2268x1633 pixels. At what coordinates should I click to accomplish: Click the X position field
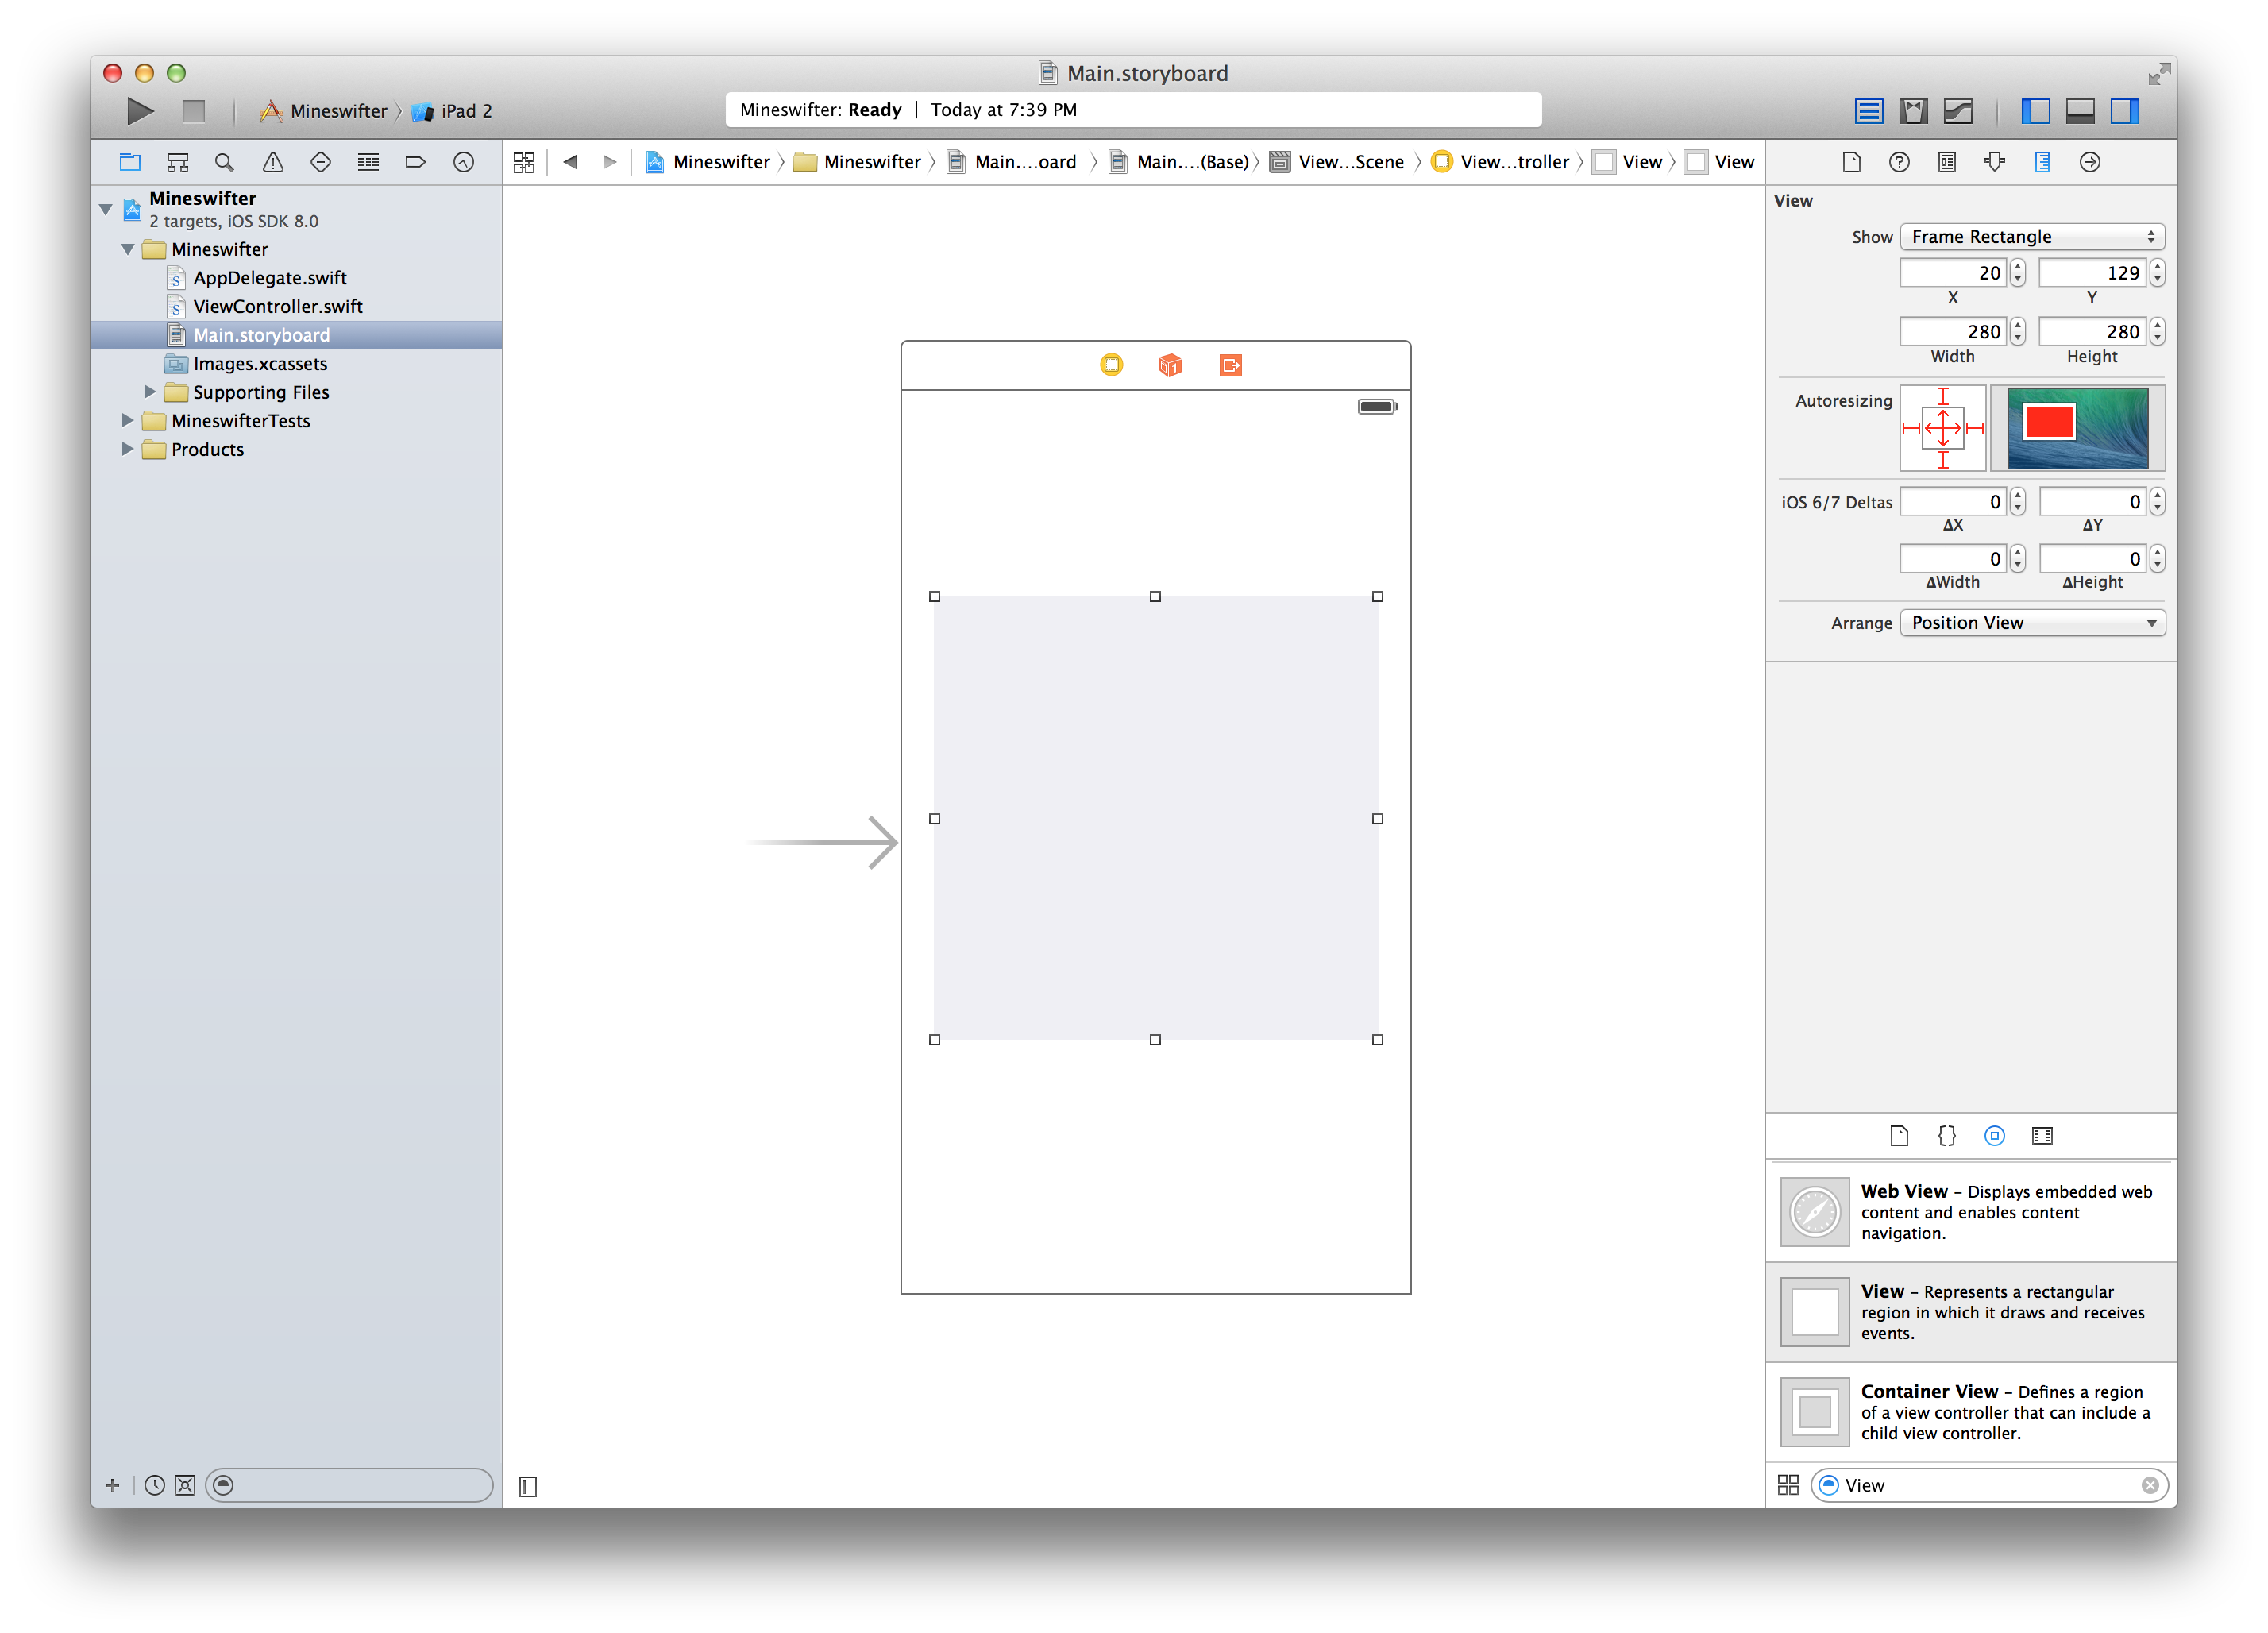coord(1953,273)
